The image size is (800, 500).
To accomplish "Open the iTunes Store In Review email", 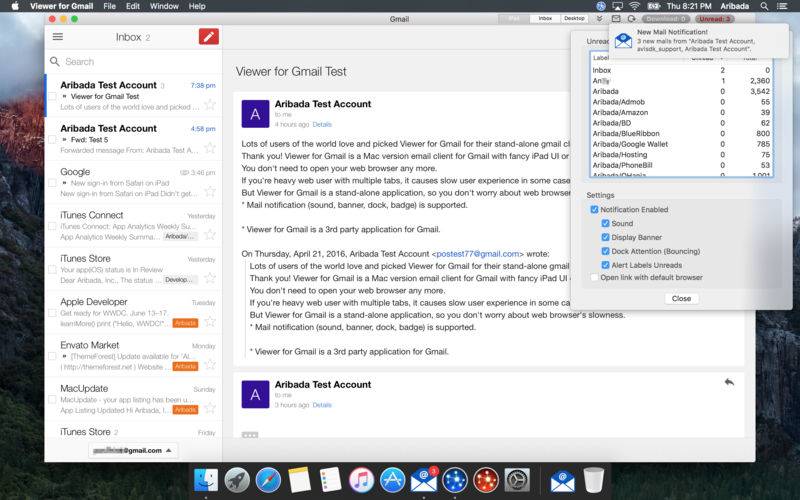I will tap(134, 269).
